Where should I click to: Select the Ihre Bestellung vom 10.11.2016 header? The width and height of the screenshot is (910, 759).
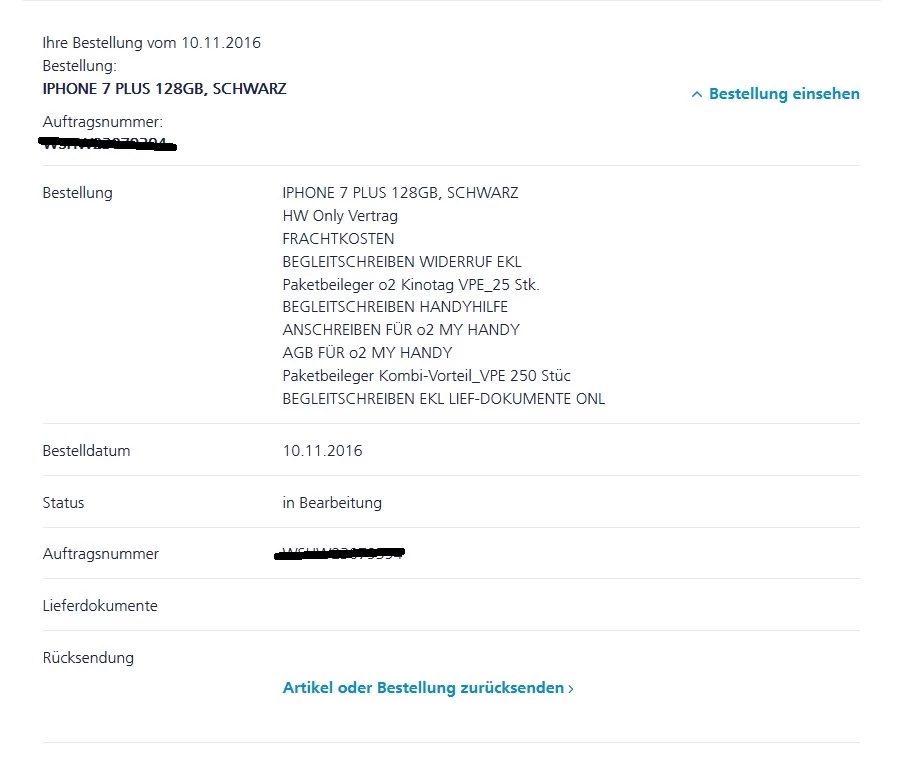pos(151,43)
